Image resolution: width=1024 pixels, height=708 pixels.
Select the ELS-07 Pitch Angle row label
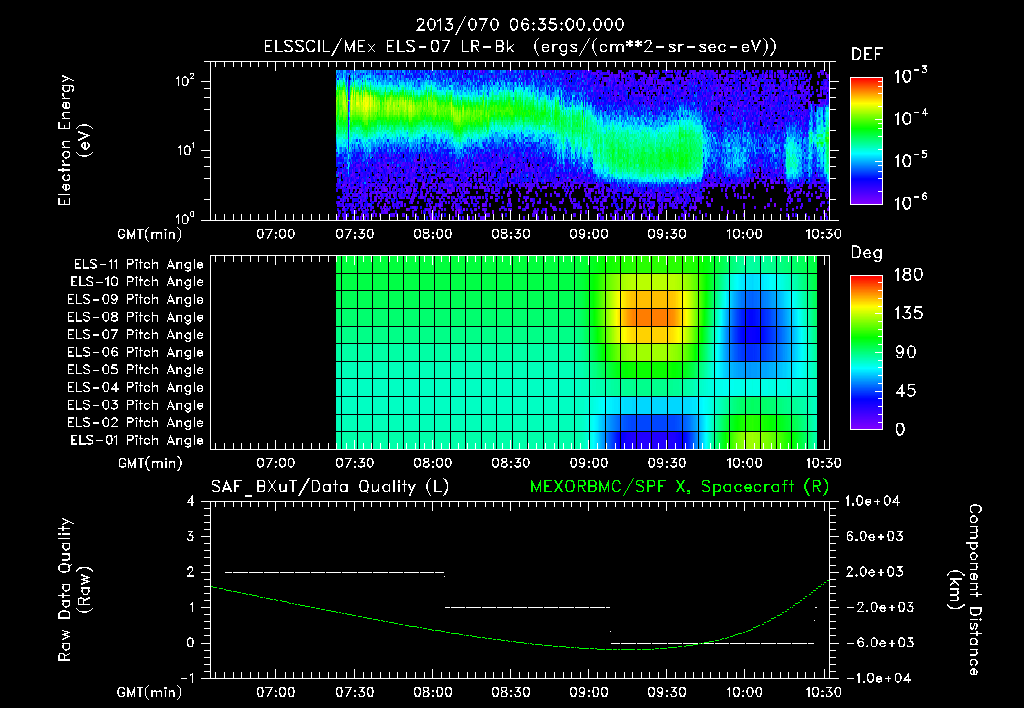[x=136, y=335]
